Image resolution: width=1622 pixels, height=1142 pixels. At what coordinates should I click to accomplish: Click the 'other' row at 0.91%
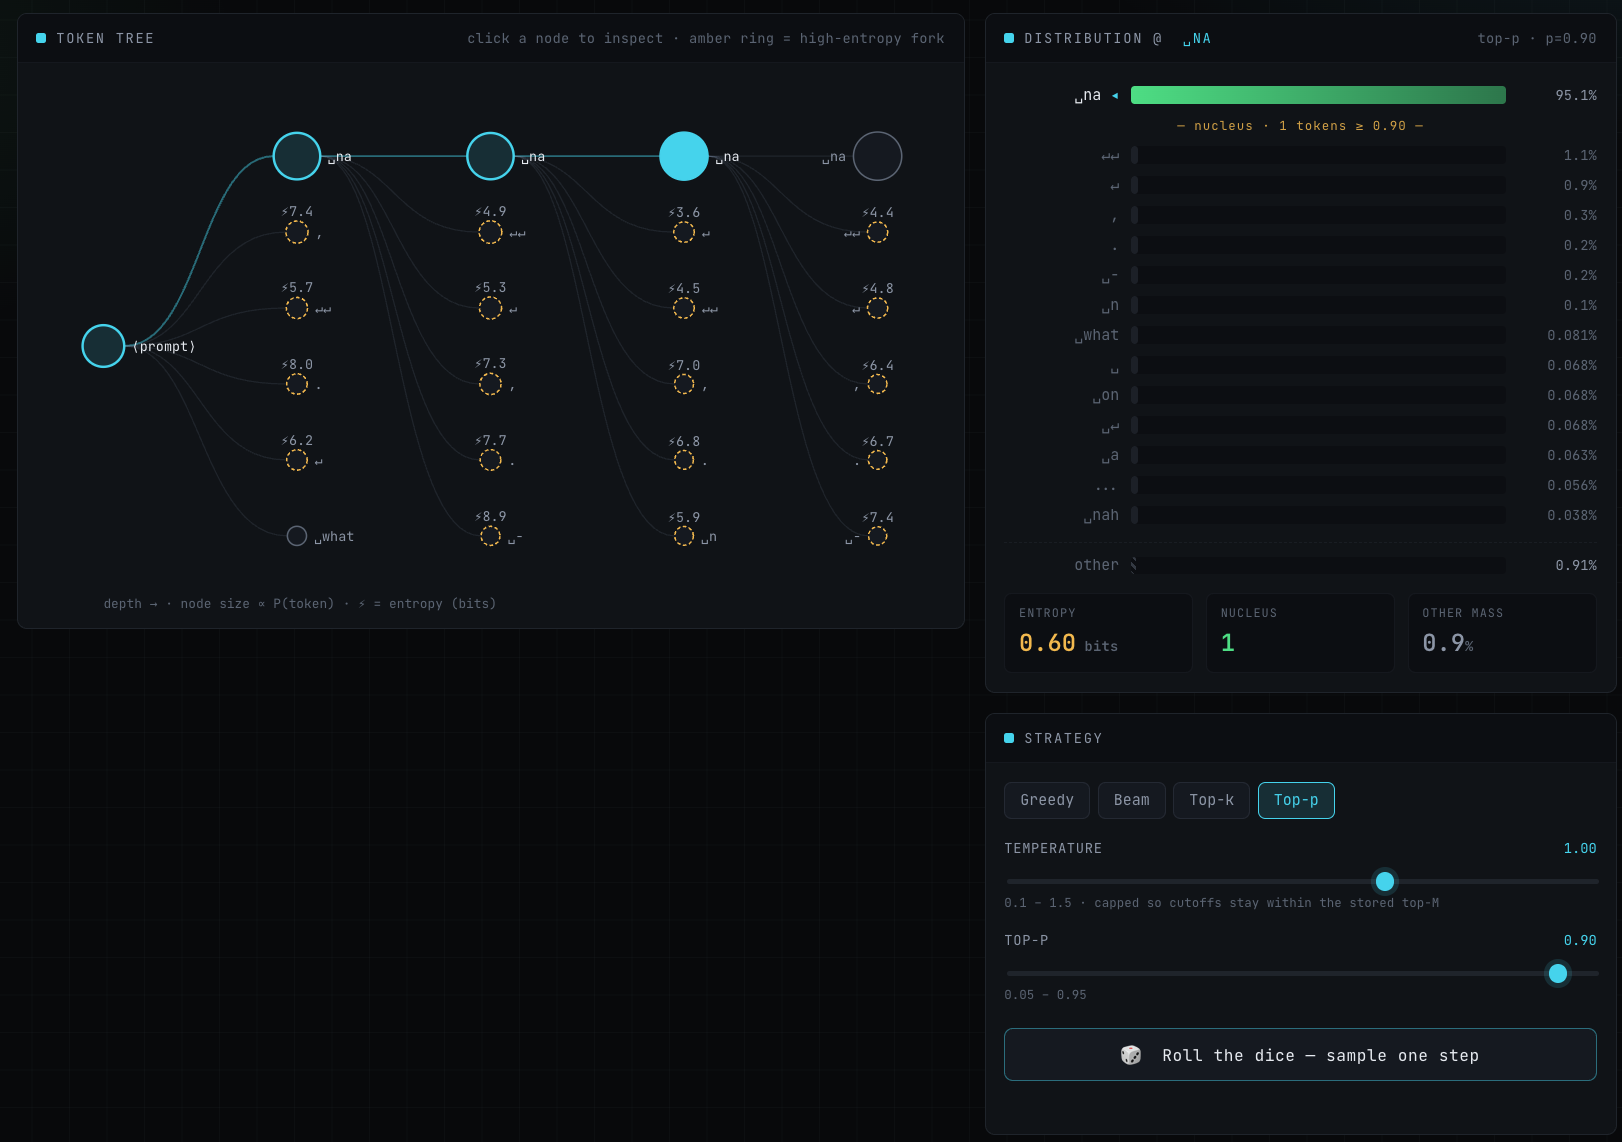[1300, 565]
